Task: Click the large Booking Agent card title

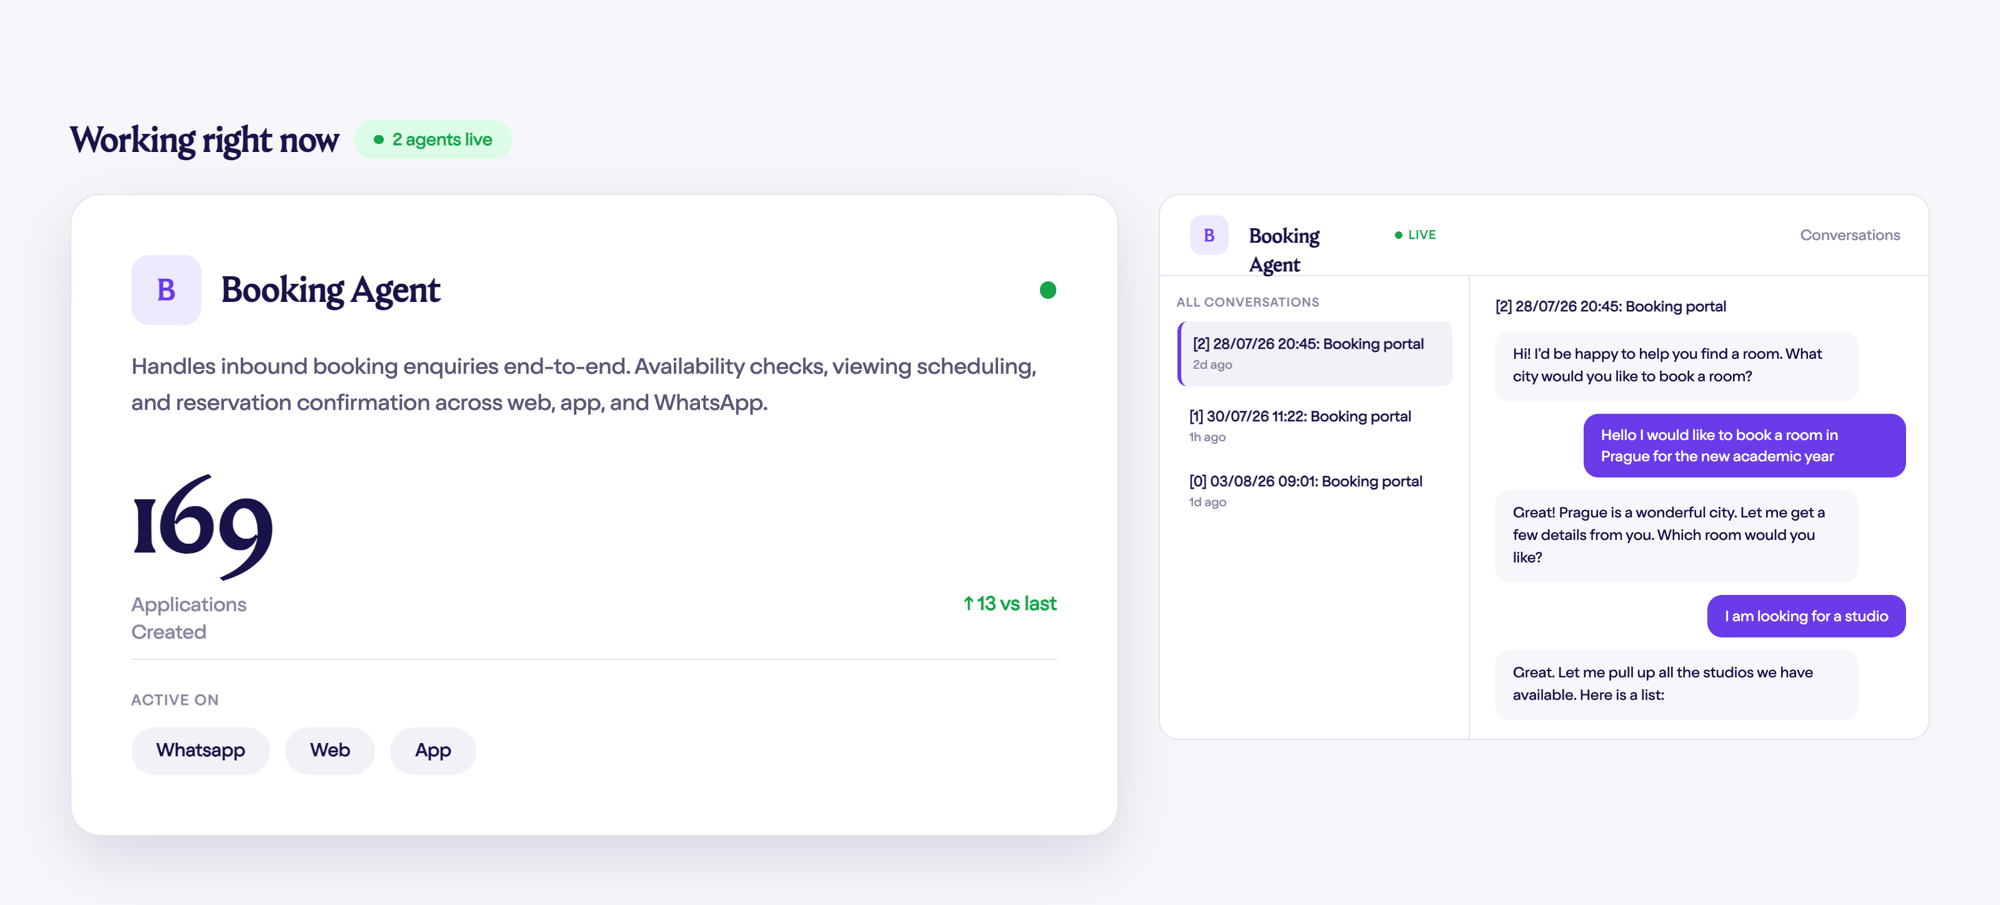Action: (330, 290)
